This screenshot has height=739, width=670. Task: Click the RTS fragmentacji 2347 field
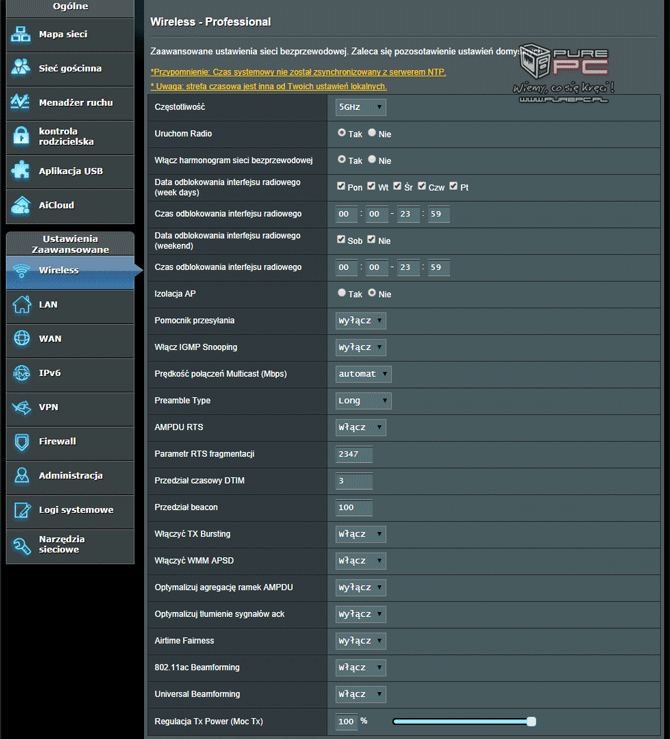(354, 454)
